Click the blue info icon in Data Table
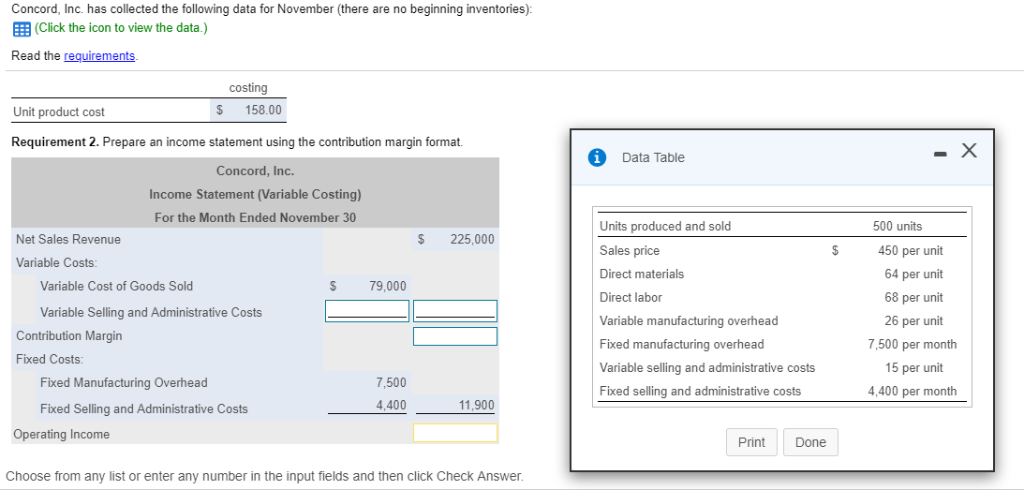This screenshot has width=1024, height=490. (596, 157)
